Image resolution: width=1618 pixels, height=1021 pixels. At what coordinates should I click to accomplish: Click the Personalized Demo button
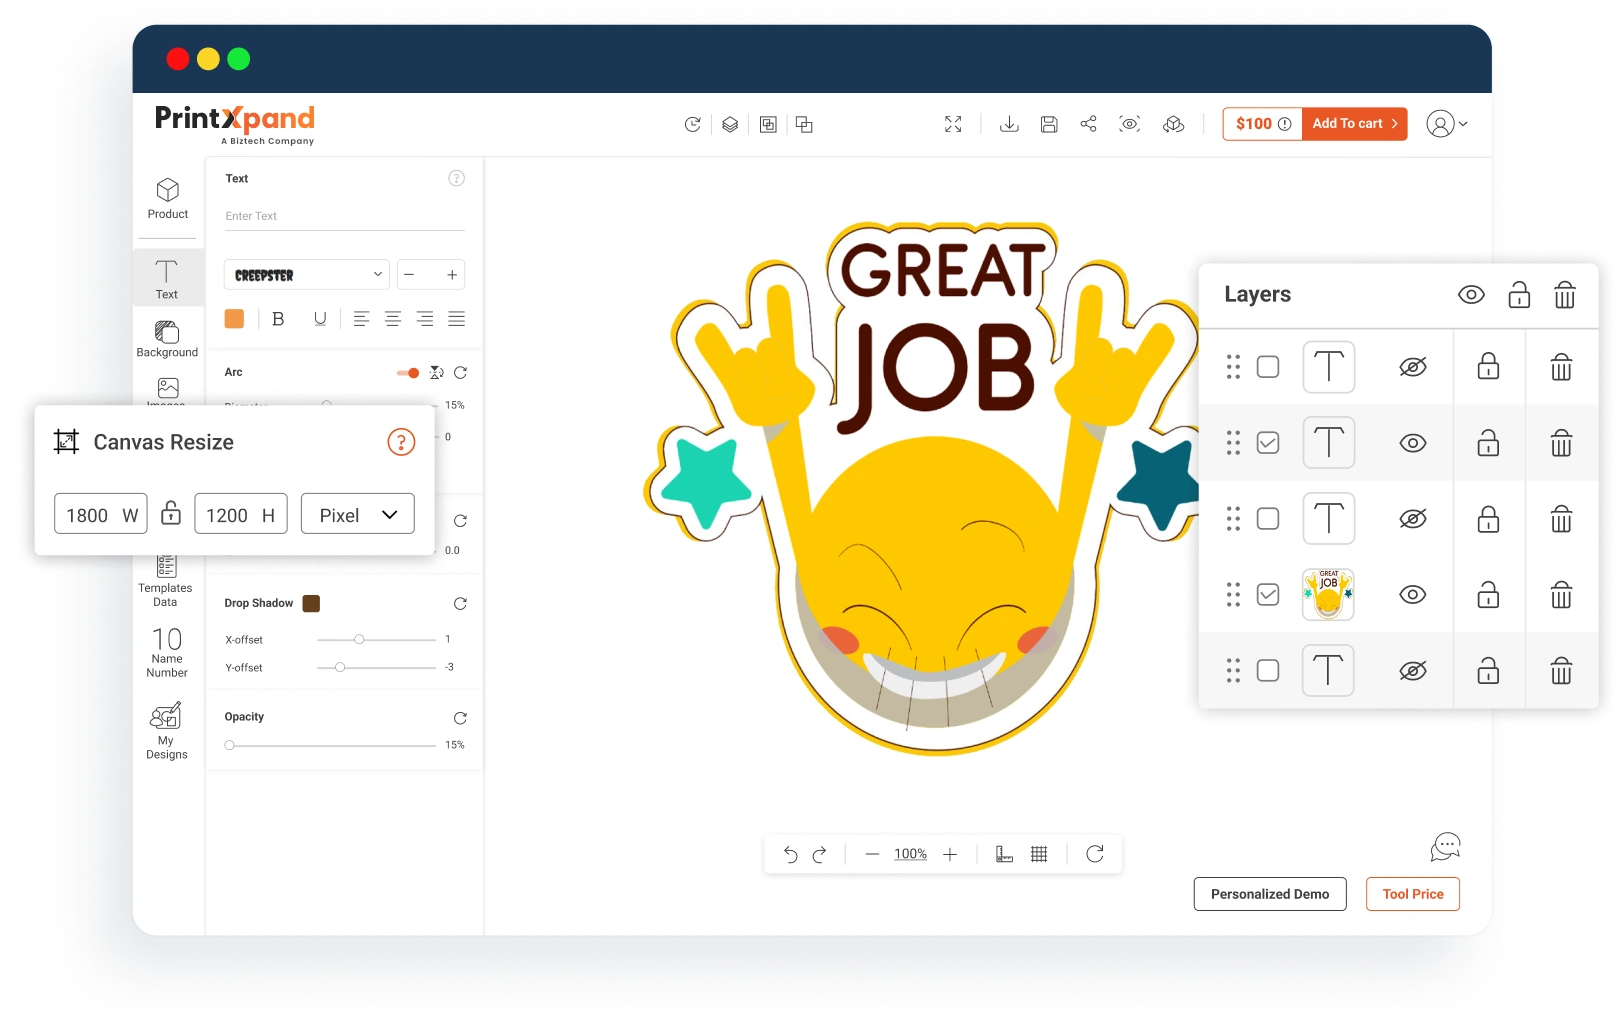[x=1269, y=894]
